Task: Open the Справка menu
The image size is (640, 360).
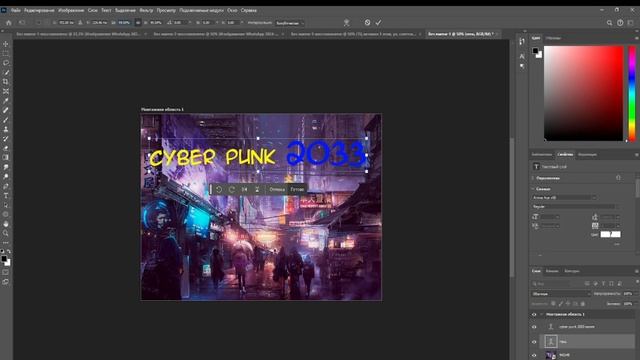Action: 249,10
